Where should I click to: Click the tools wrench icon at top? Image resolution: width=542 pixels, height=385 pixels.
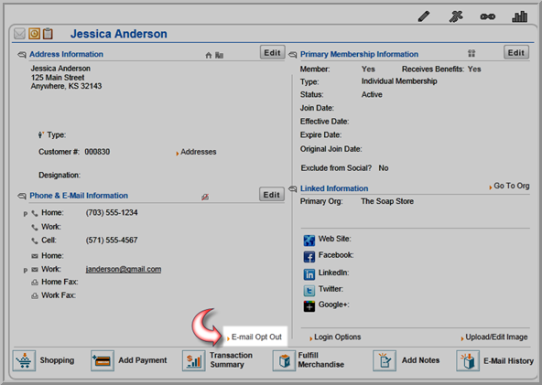click(x=456, y=16)
